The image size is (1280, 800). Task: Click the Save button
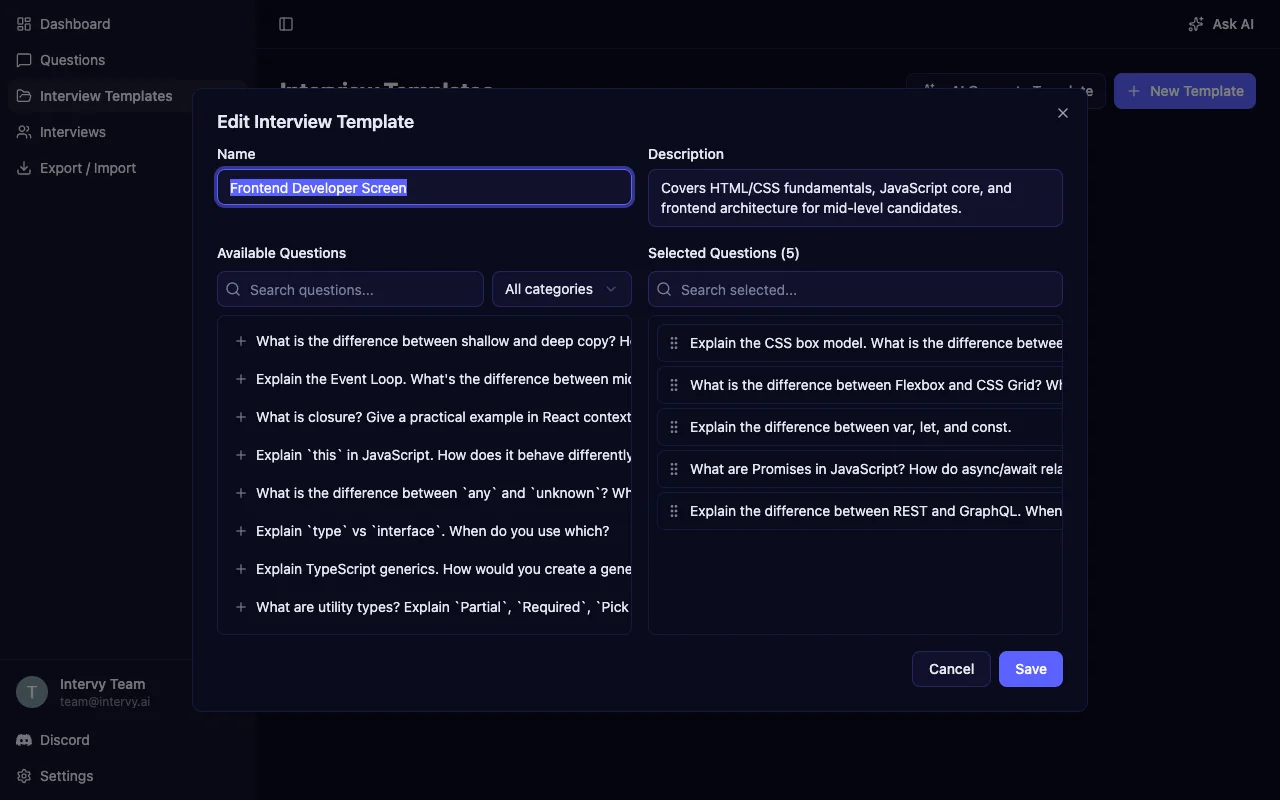1031,669
